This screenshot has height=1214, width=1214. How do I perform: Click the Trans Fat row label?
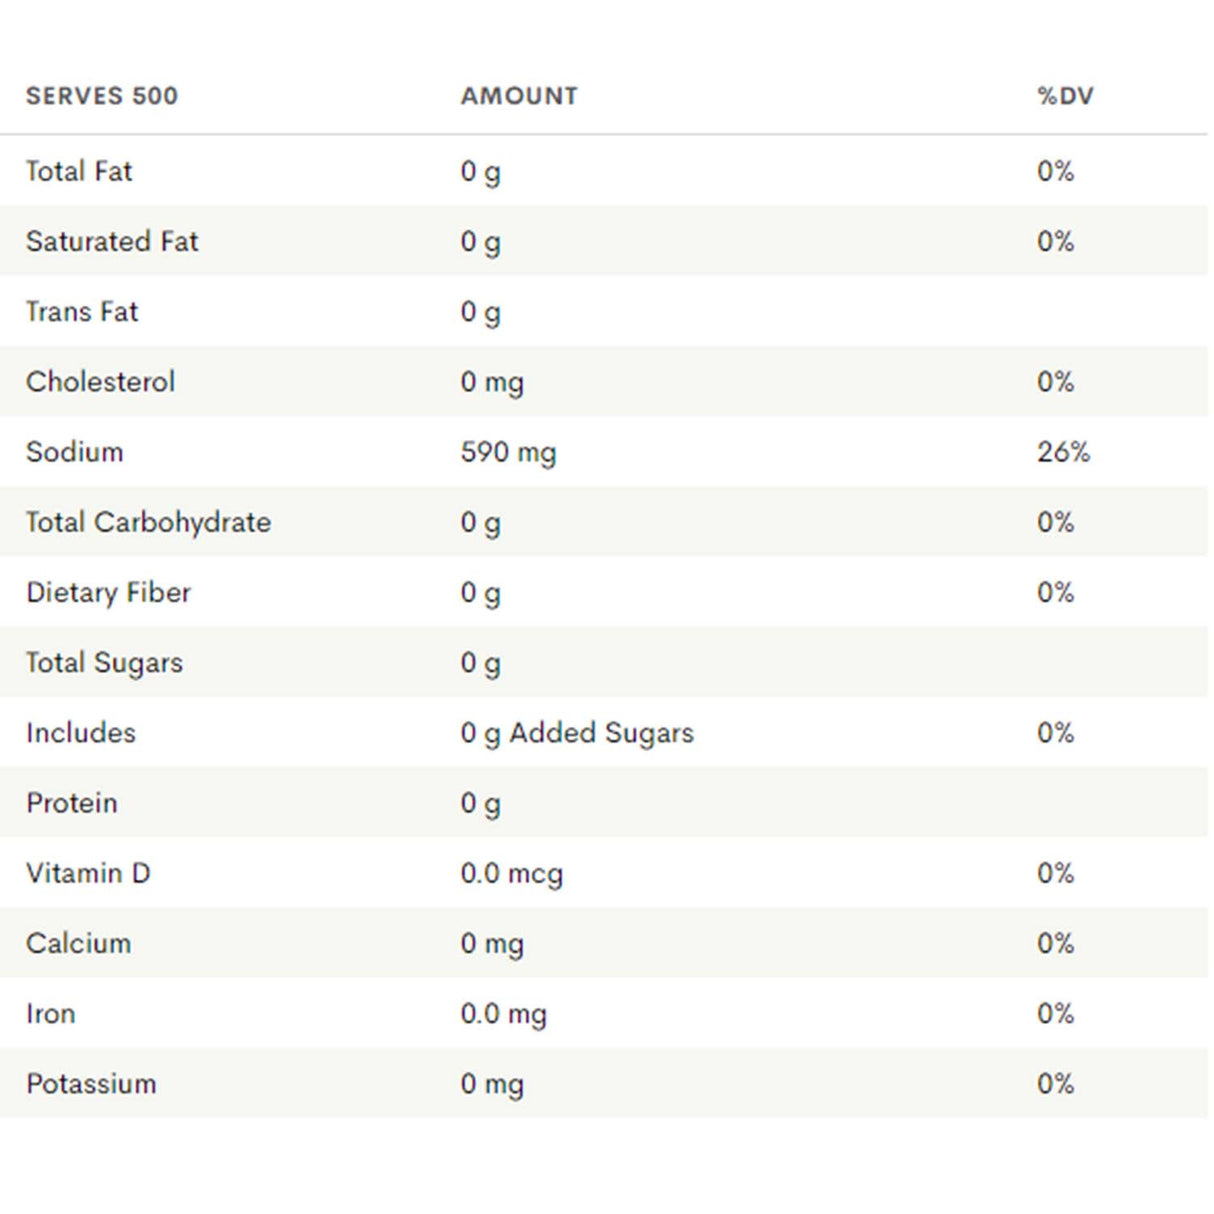[x=82, y=312]
